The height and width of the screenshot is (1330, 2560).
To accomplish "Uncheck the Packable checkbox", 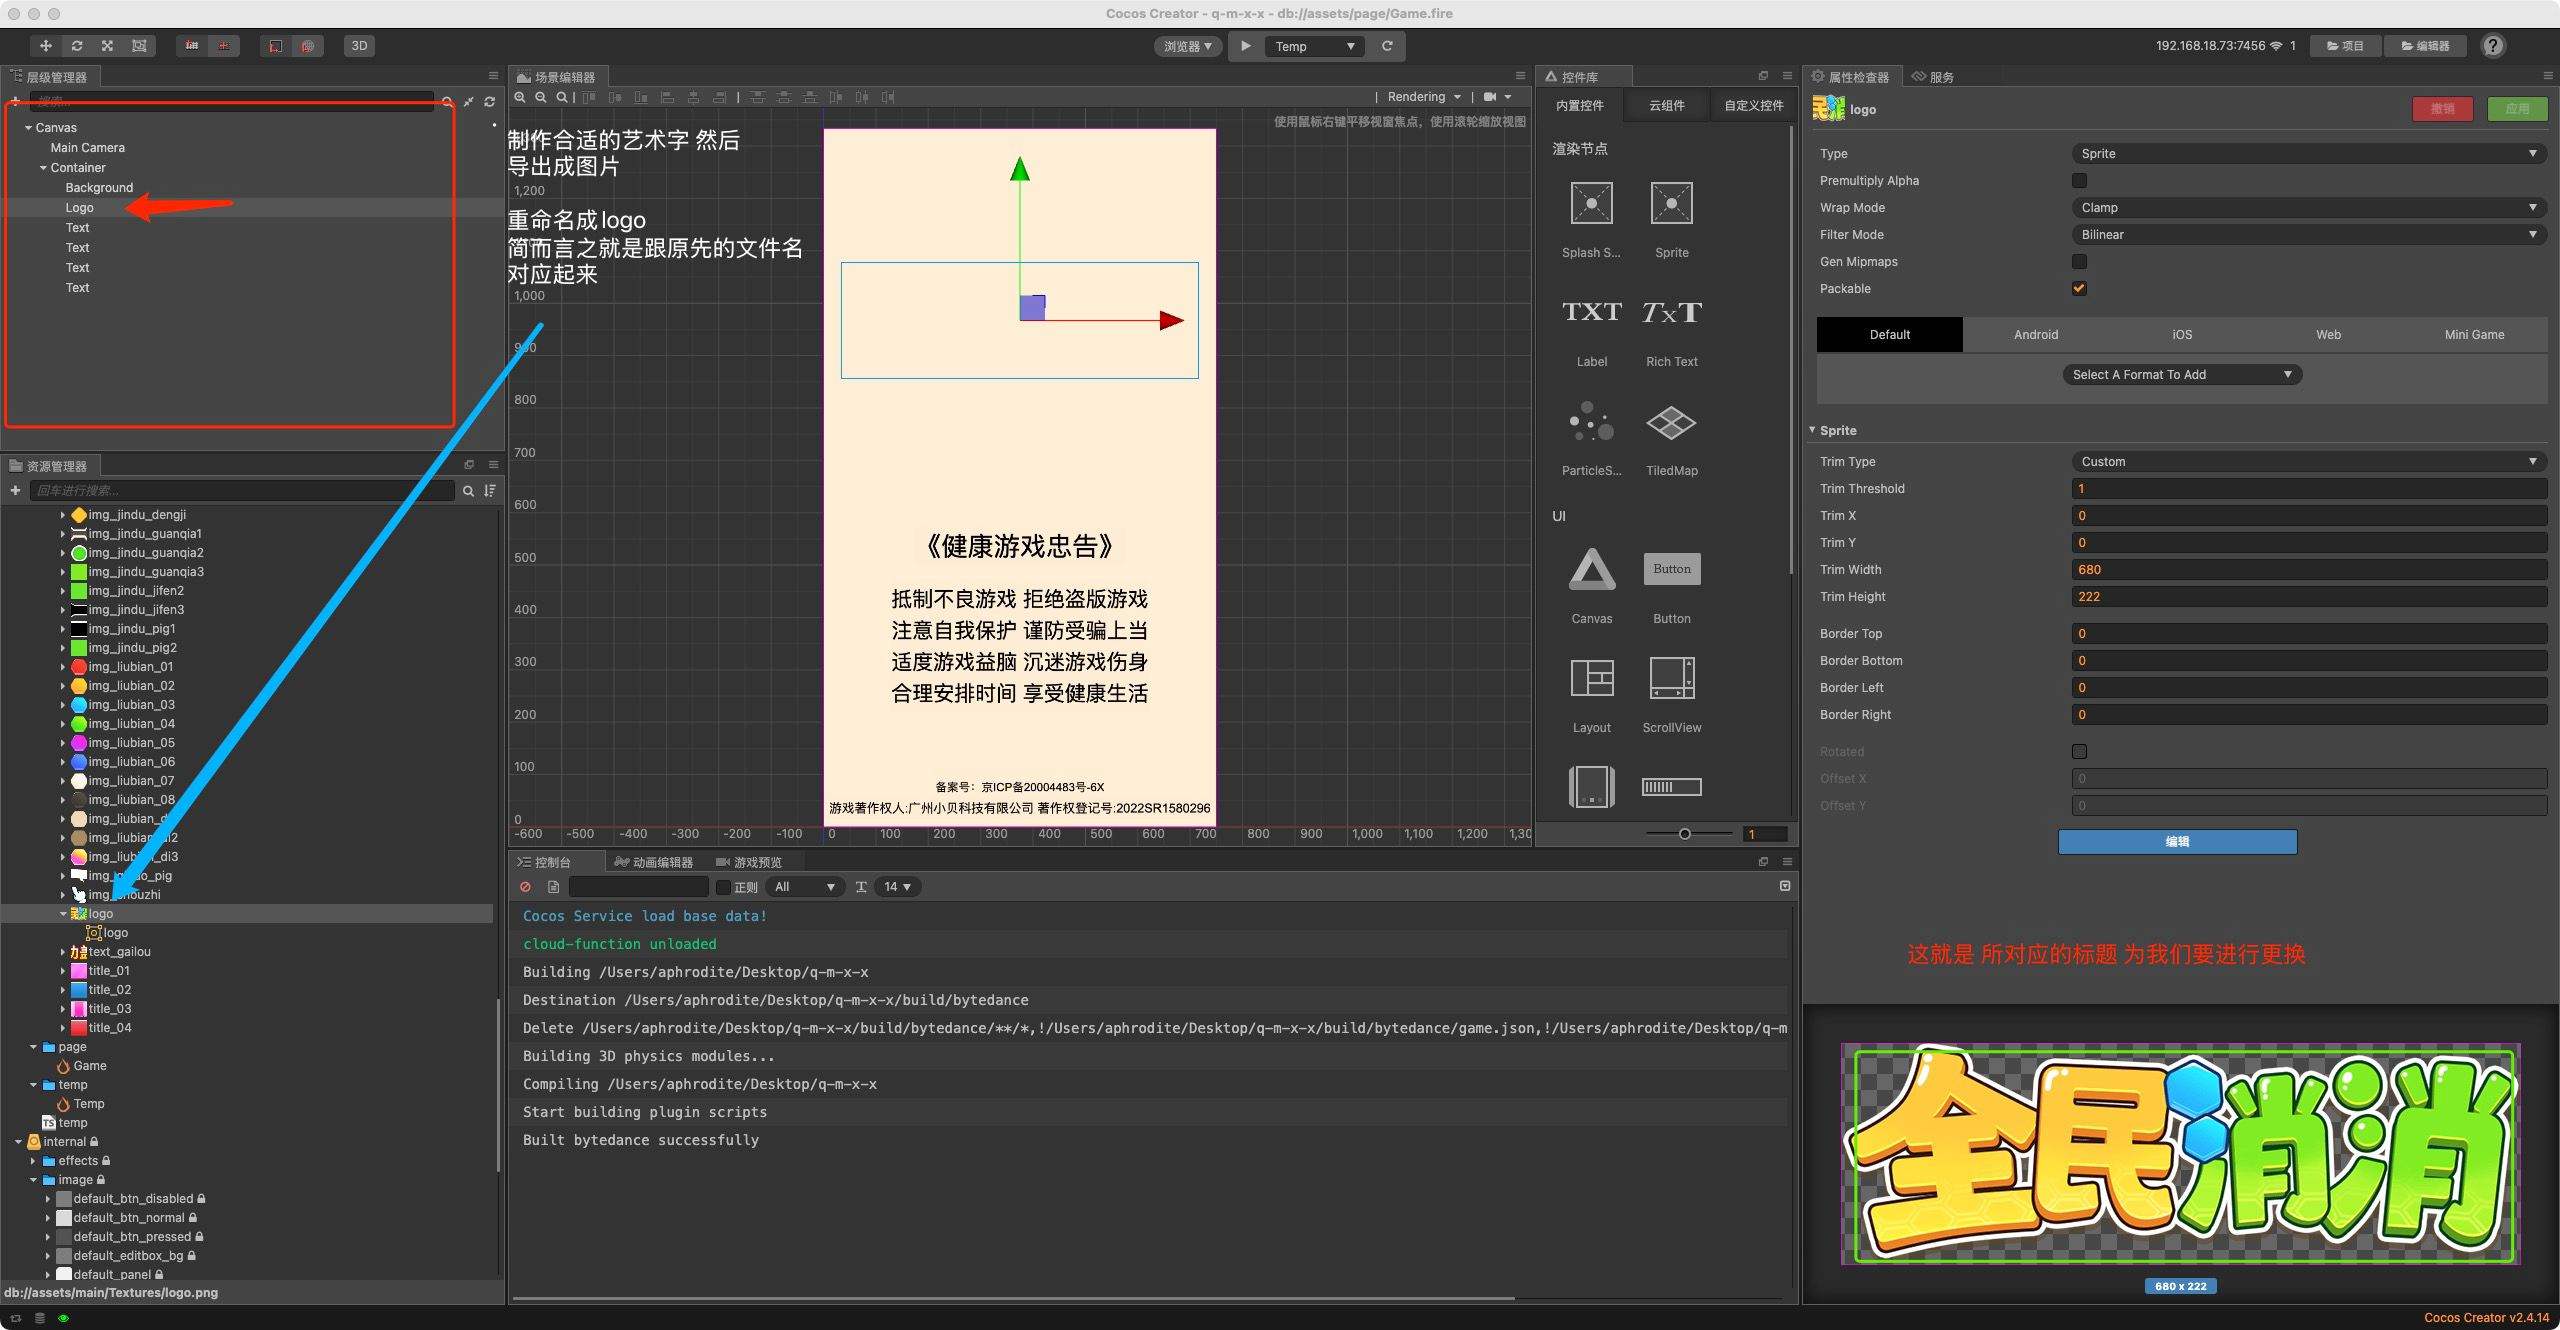I will click(2079, 289).
